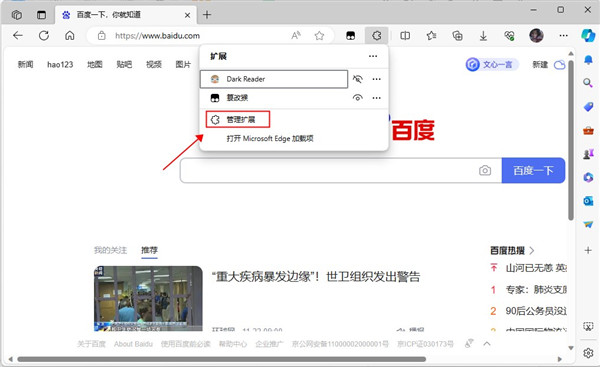Click the horizontal page scrollbar
Viewport: 600px width, 367px height.
[222, 359]
